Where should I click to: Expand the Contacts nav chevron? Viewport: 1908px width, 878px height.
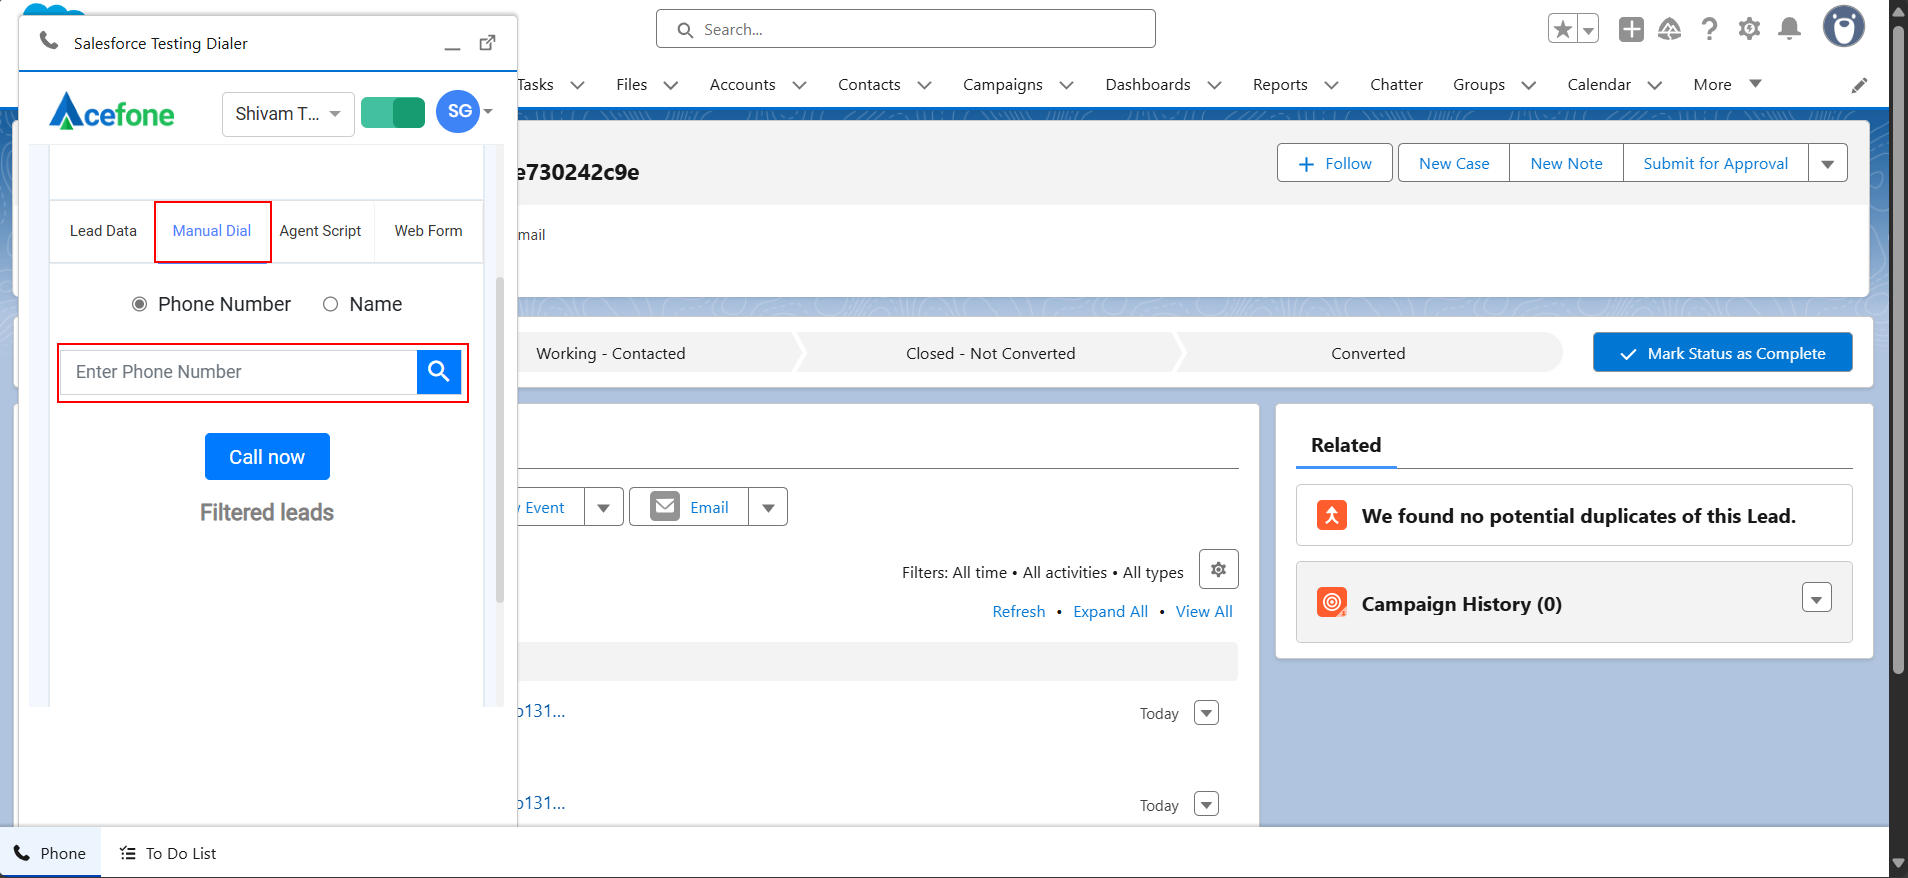point(924,85)
